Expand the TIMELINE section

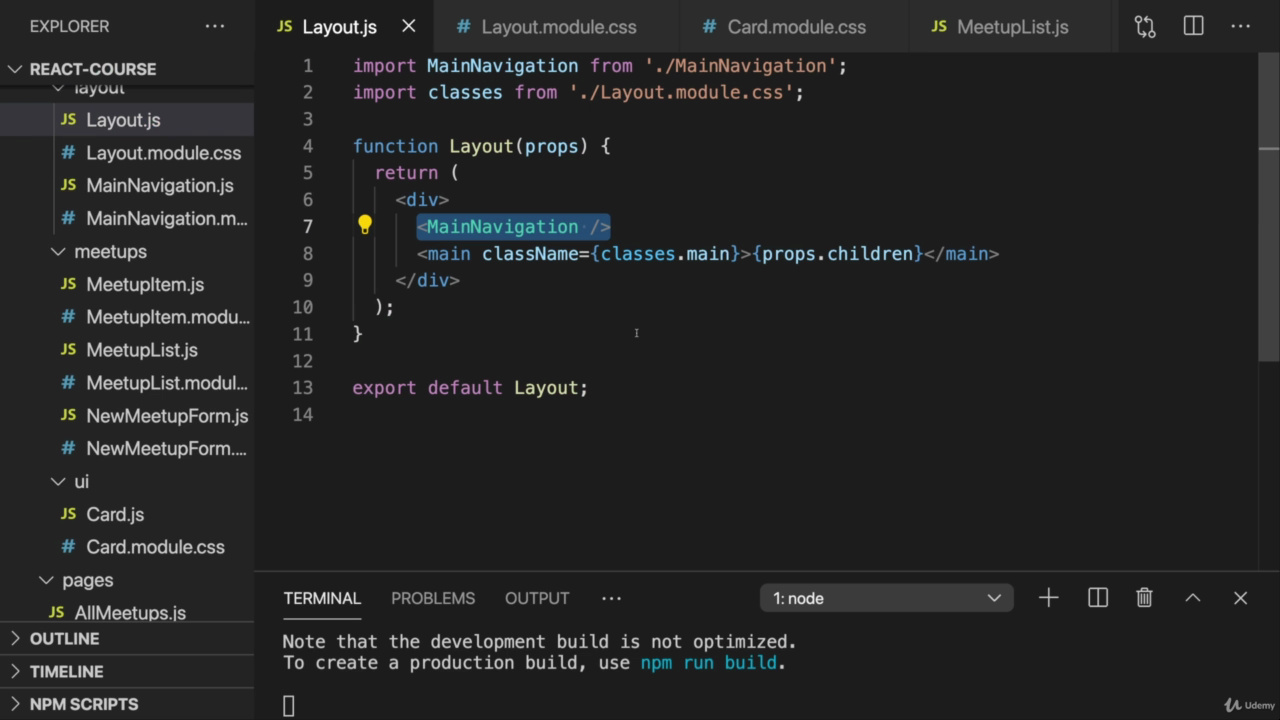(x=66, y=672)
